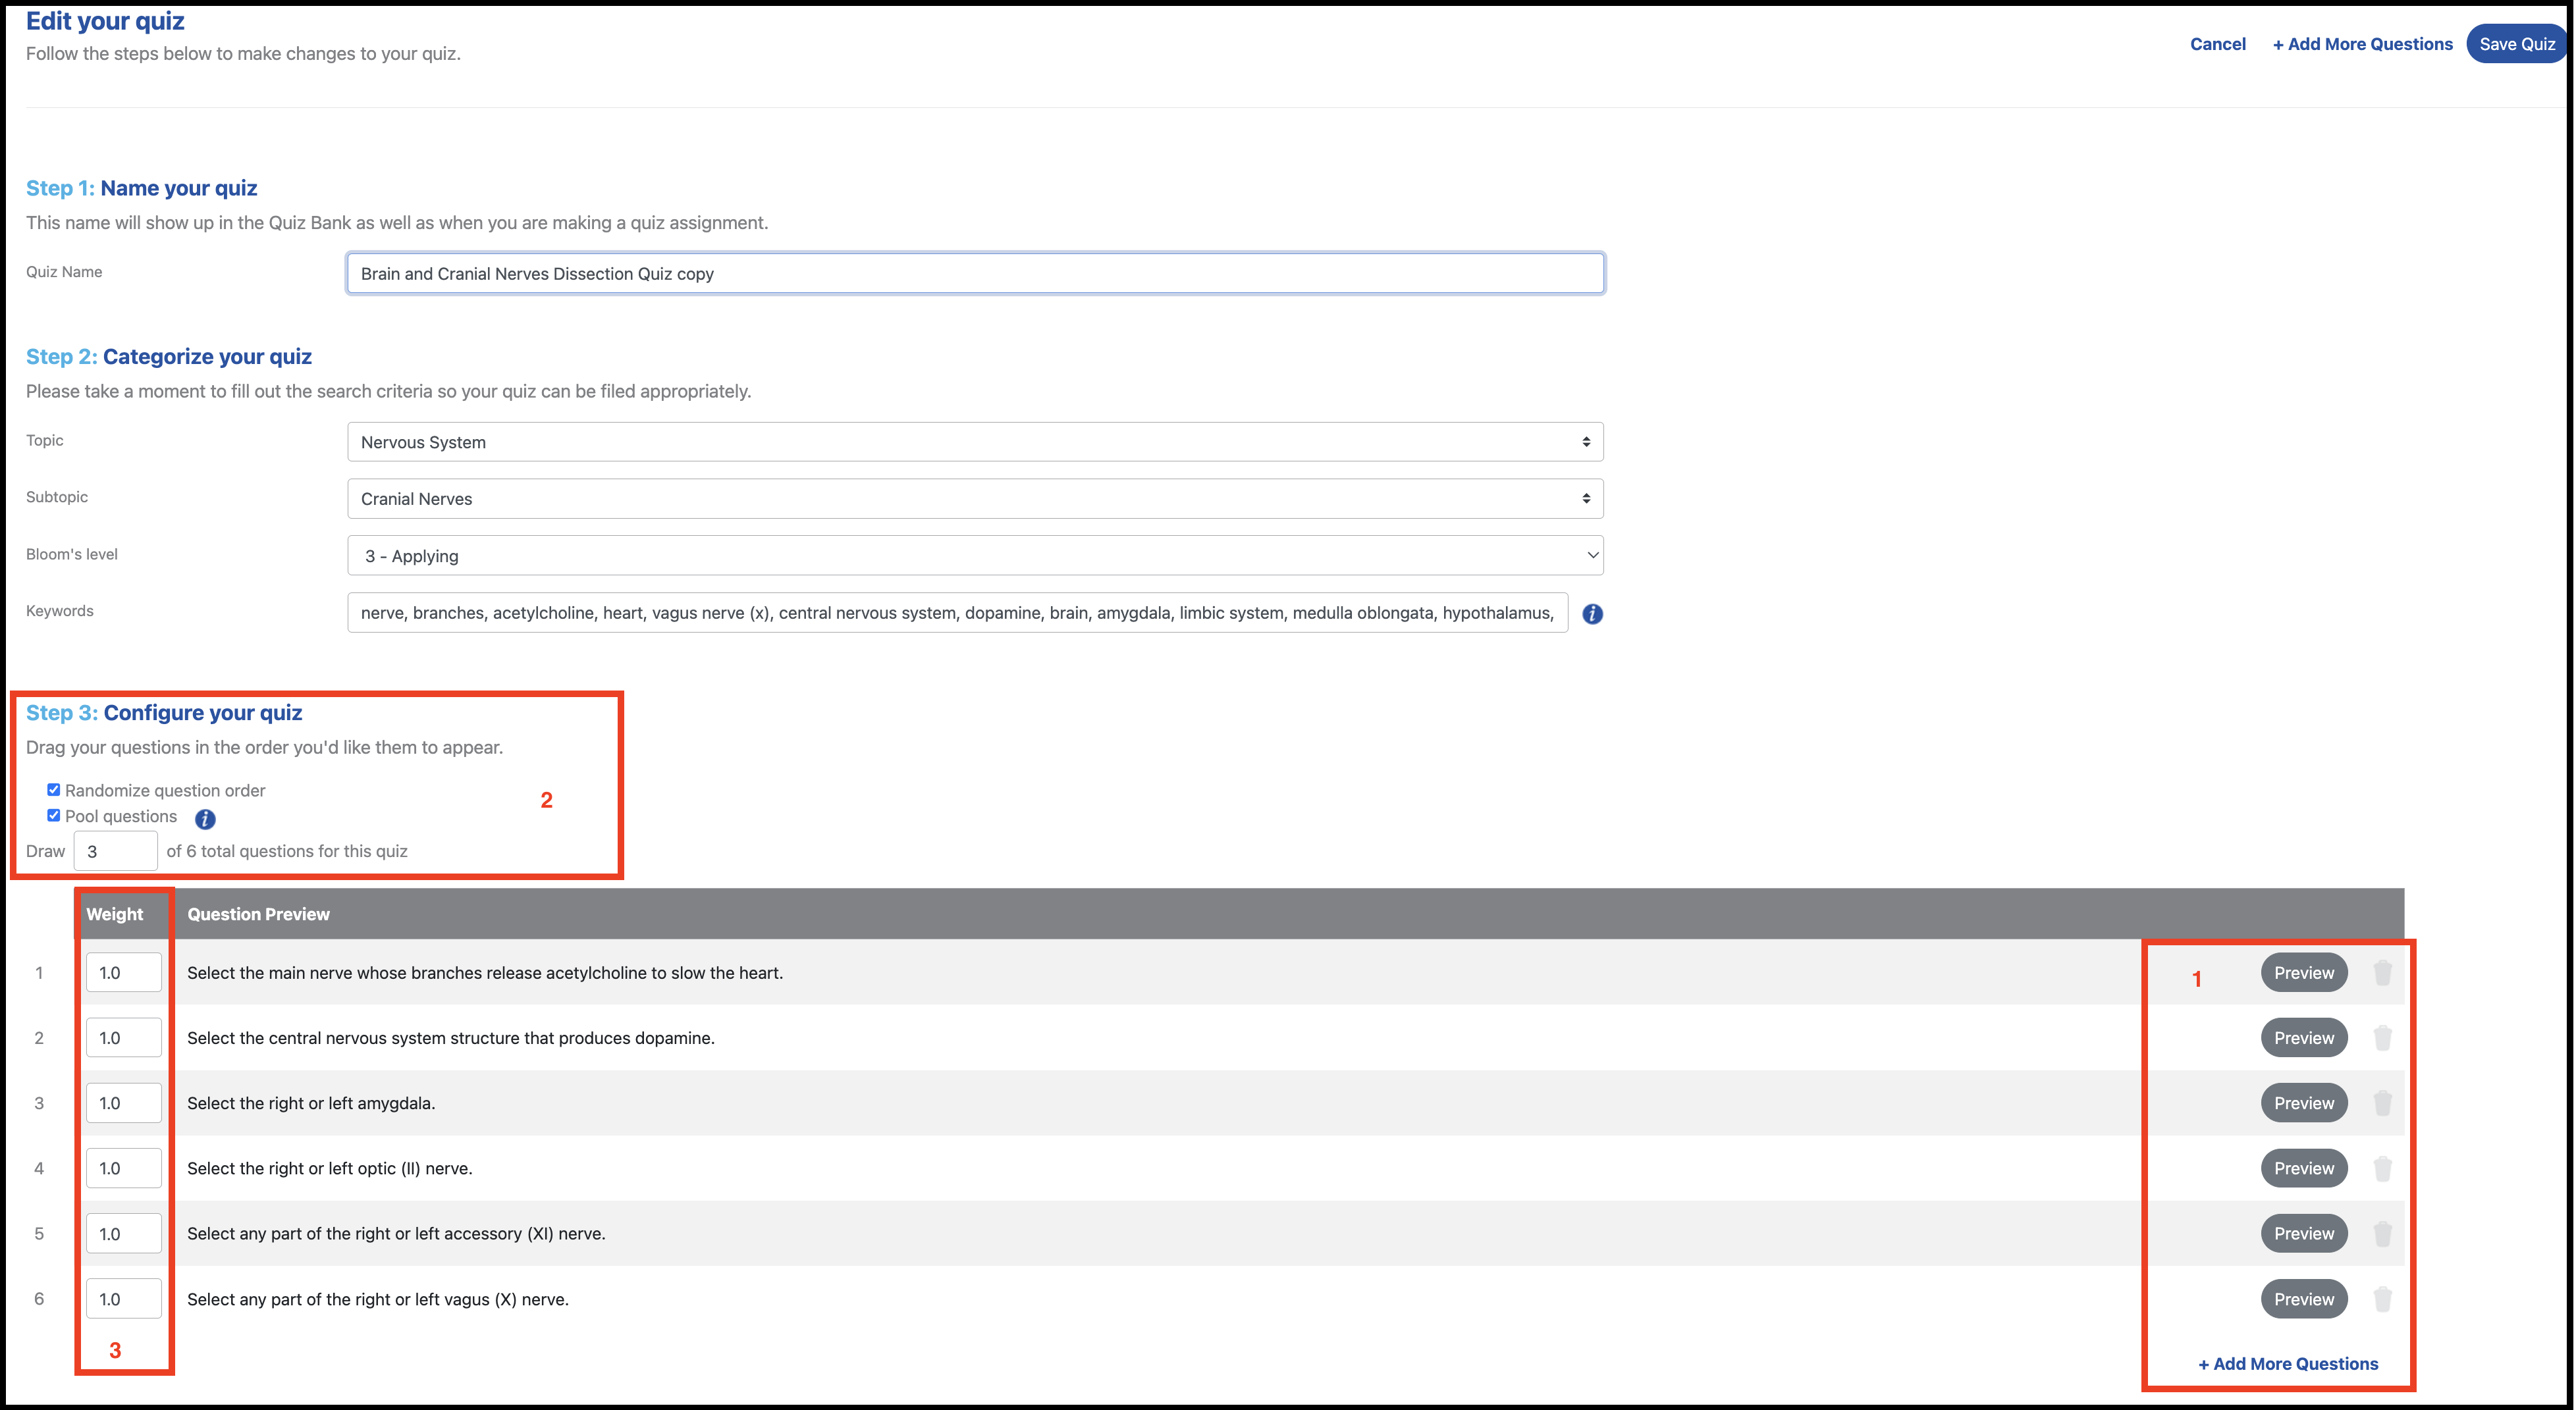Click the trash icon for the vagus nerve question
Image resolution: width=2576 pixels, height=1410 pixels.
click(x=2383, y=1298)
